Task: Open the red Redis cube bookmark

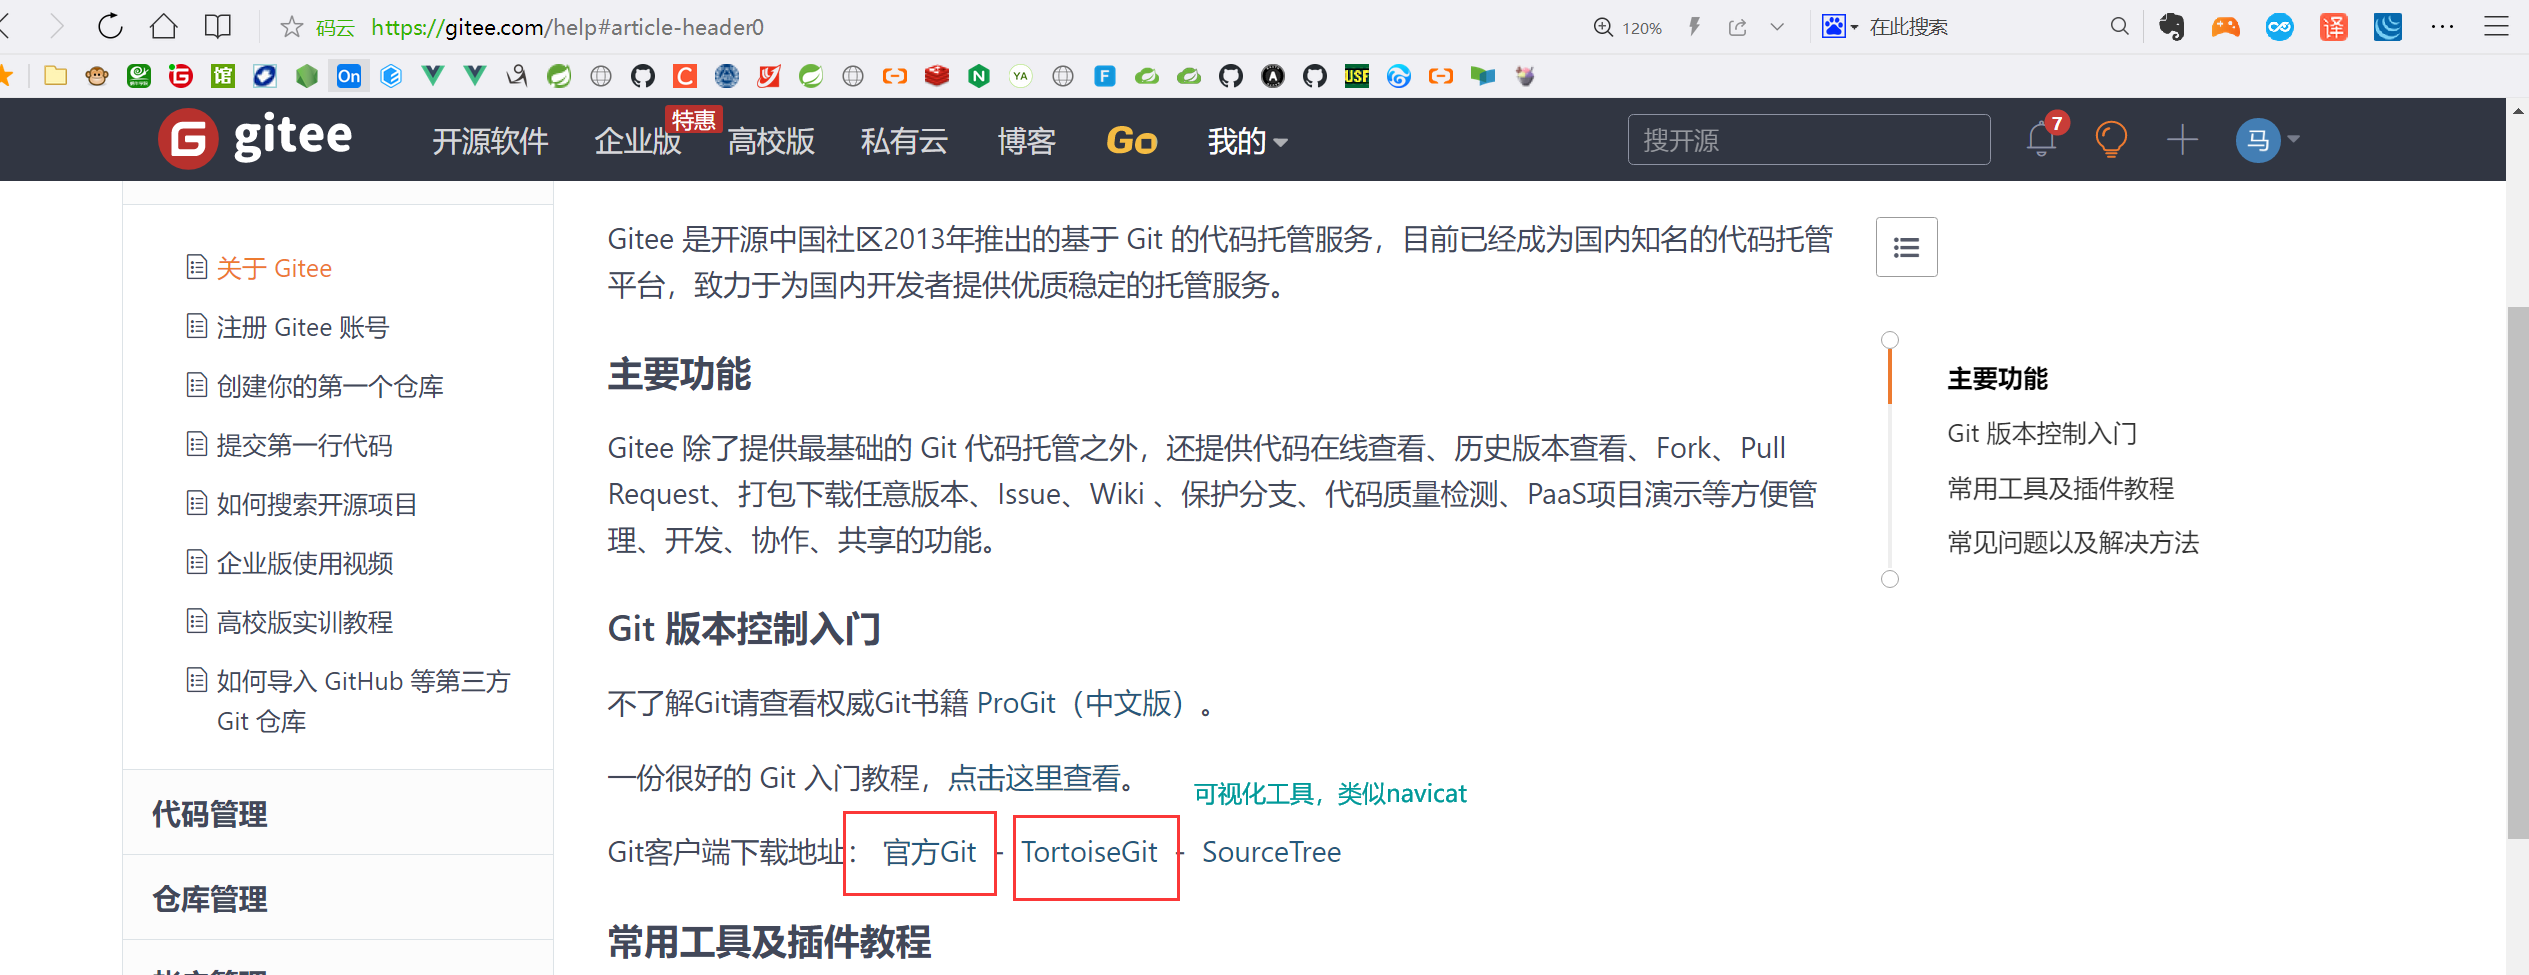Action: [937, 76]
